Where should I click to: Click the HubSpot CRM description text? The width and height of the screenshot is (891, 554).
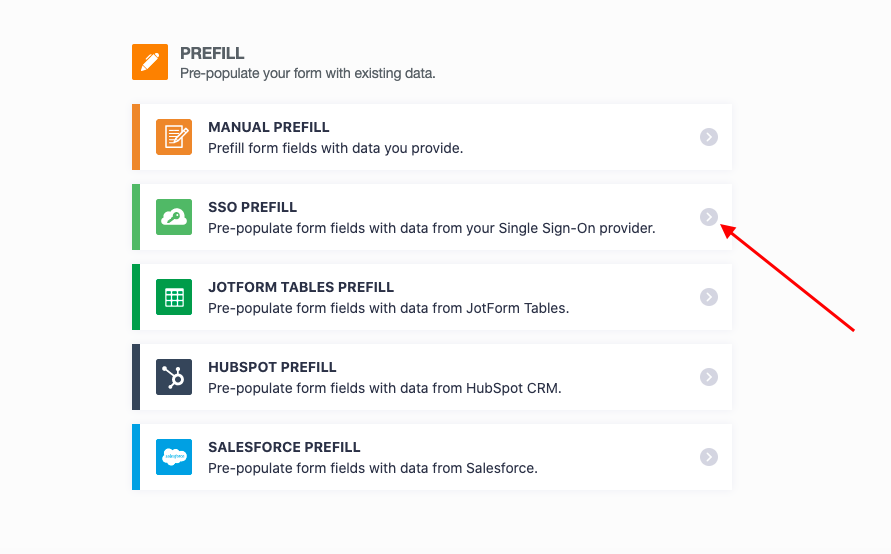[x=384, y=388]
